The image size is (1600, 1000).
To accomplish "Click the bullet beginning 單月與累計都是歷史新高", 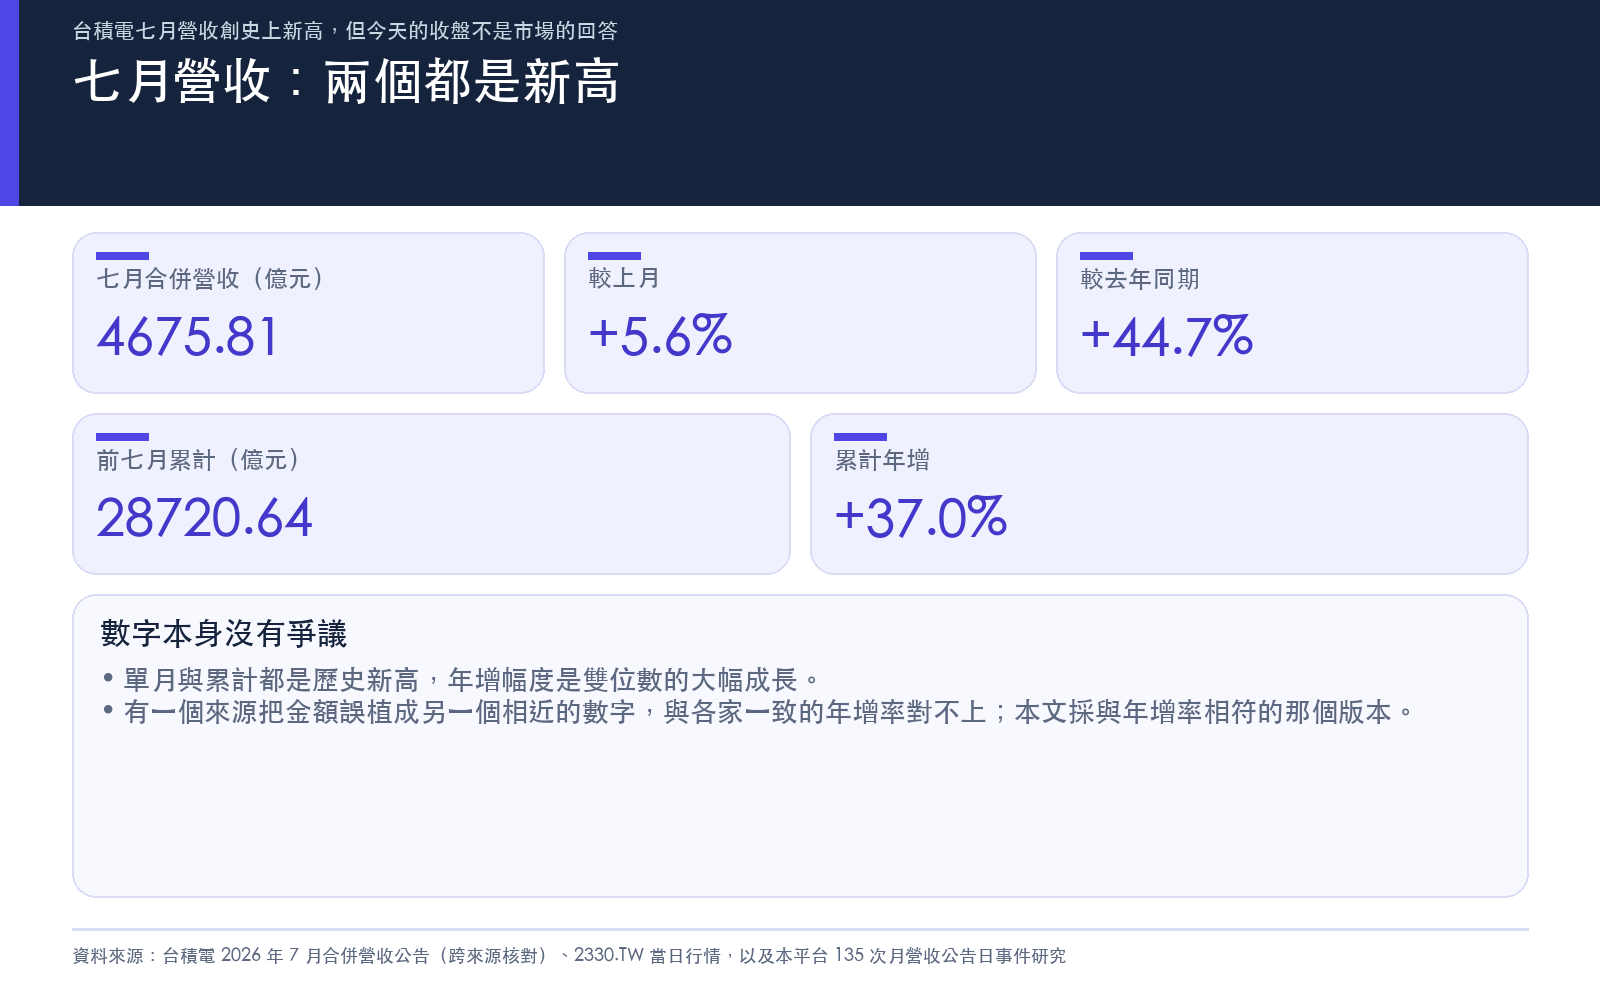I will point(461,680).
